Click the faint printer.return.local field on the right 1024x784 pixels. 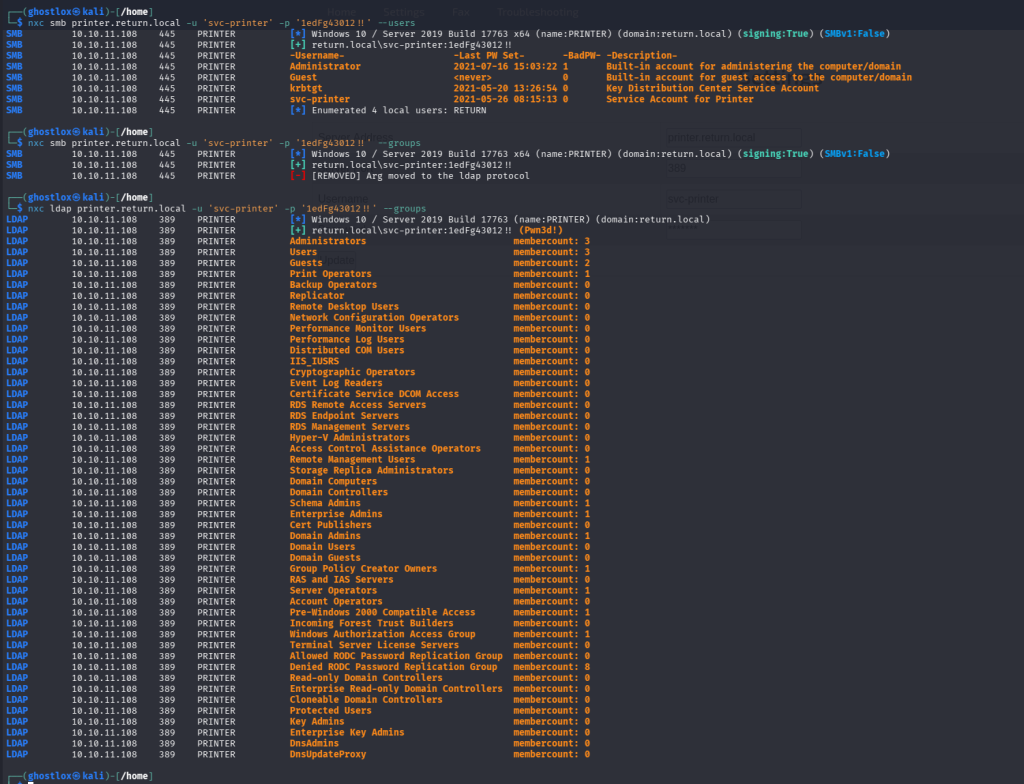pos(711,137)
